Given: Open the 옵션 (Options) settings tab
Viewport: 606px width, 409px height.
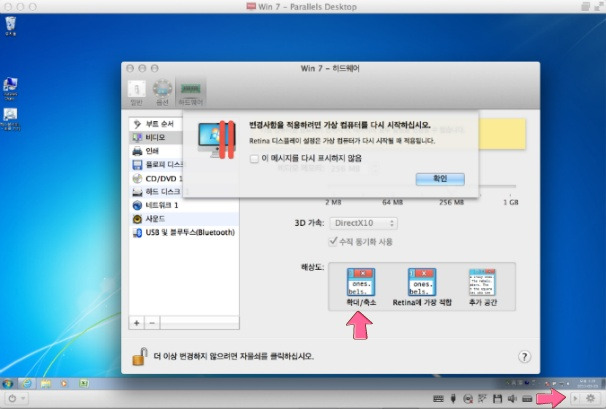Looking at the screenshot, I should 162,92.
